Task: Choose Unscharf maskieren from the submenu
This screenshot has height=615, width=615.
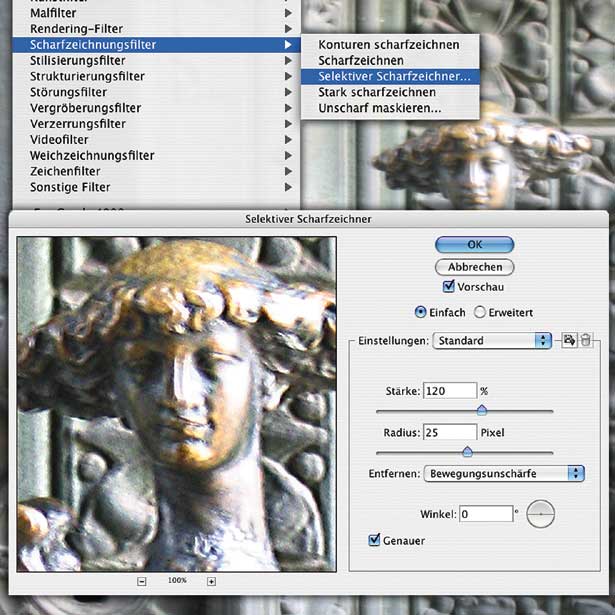Action: point(379,108)
